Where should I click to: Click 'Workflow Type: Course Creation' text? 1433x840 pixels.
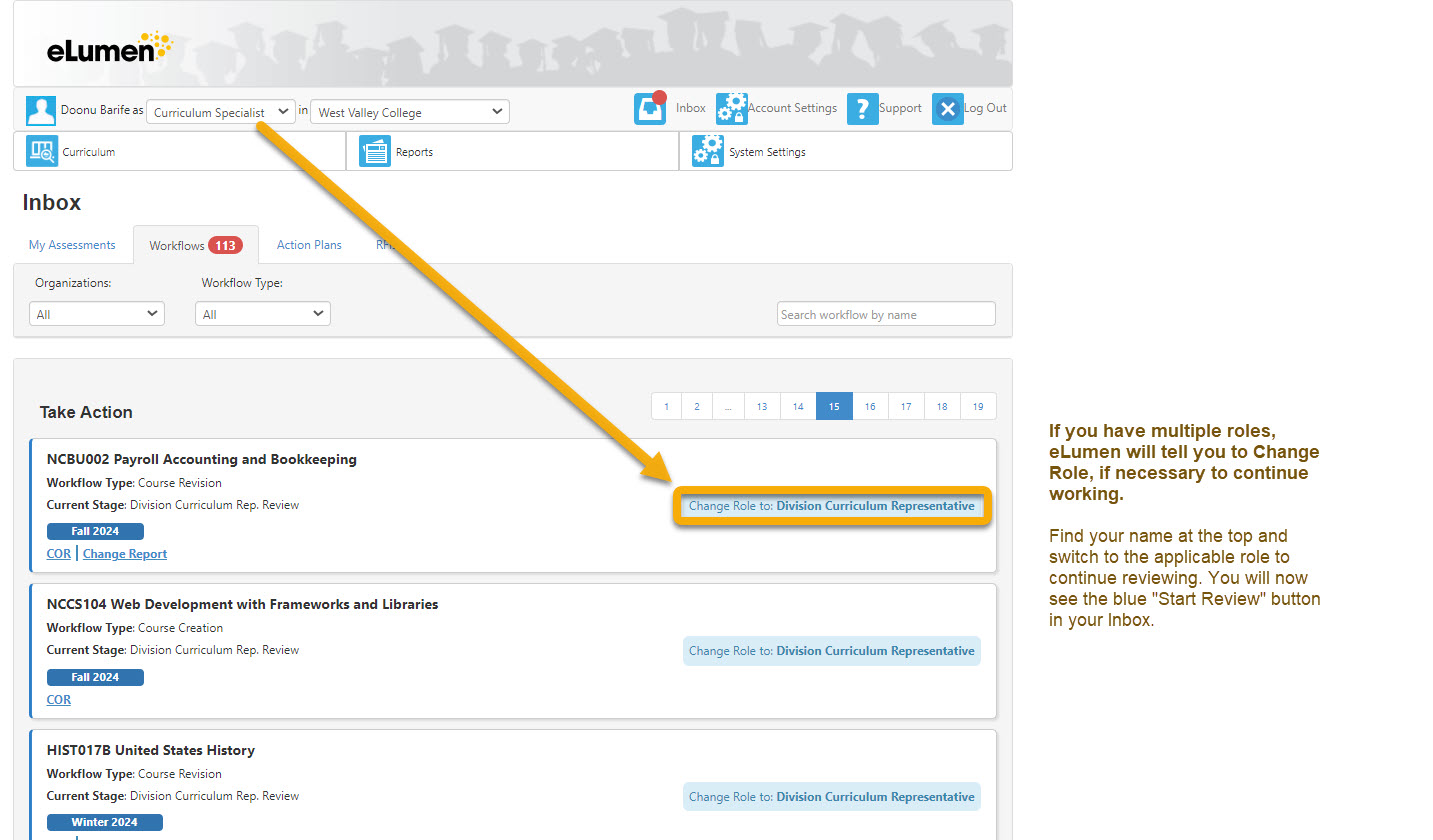[135, 628]
